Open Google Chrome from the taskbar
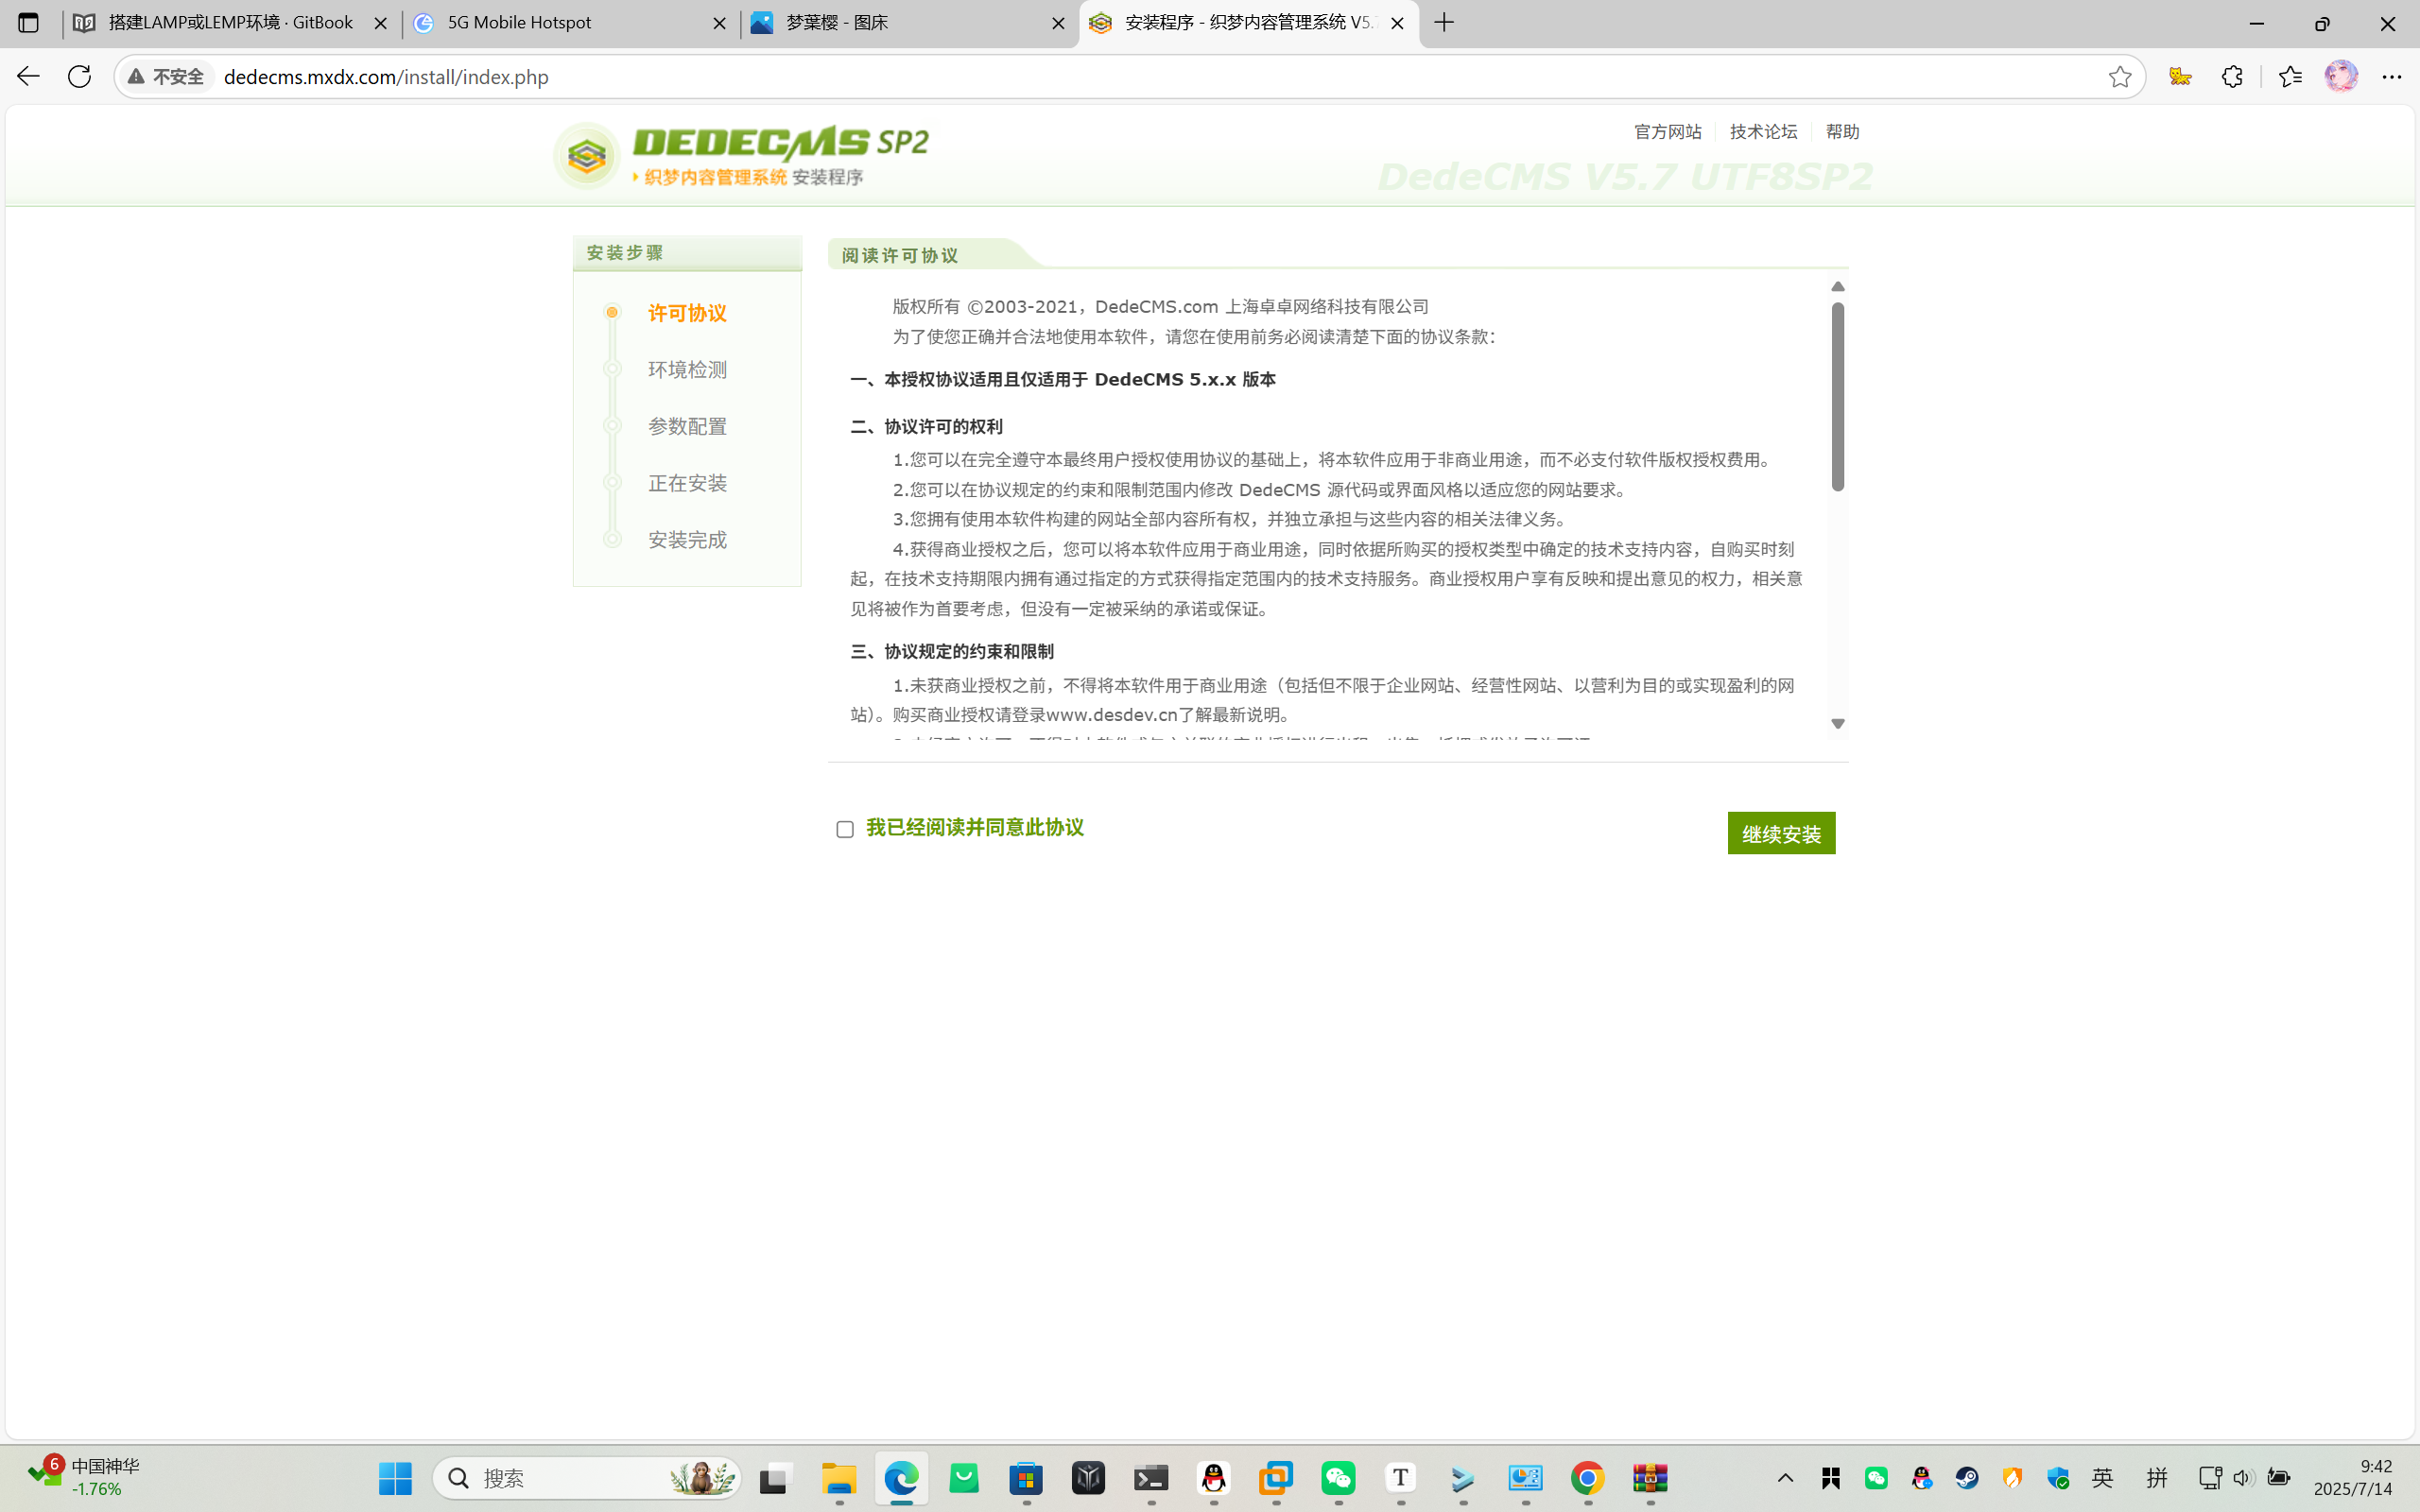The width and height of the screenshot is (2420, 1512). 1588,1478
